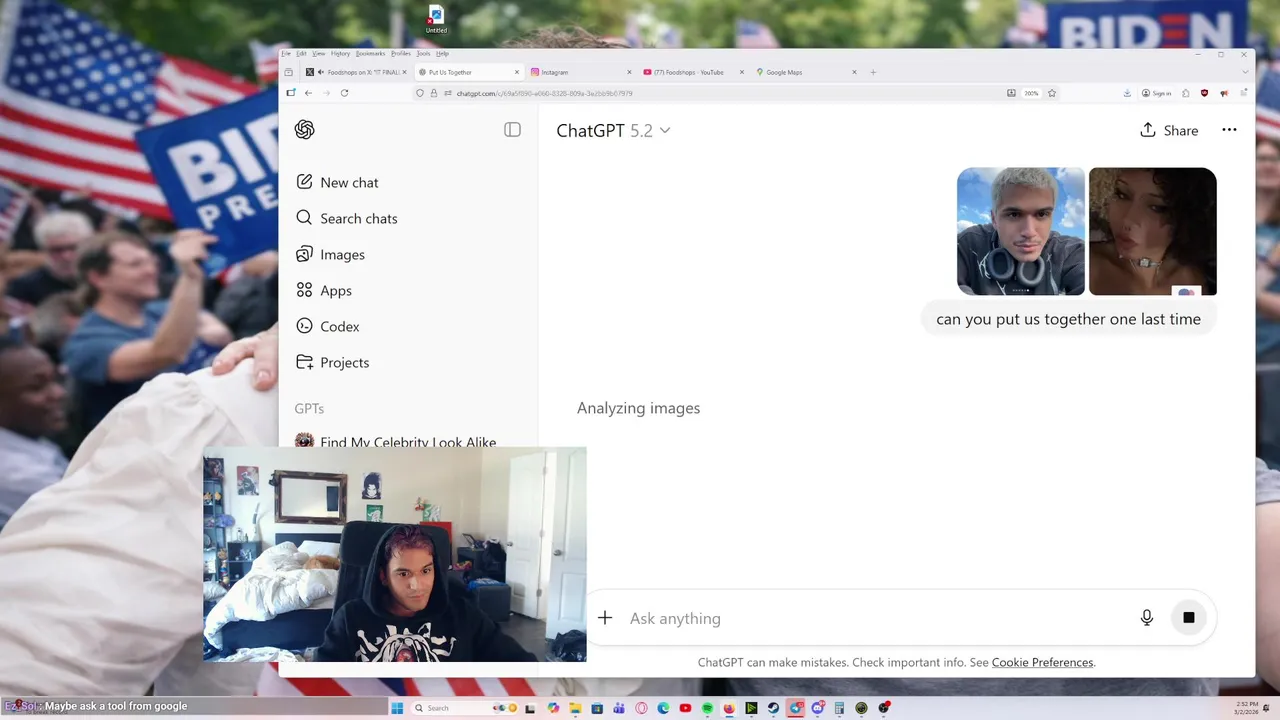
Task: Open the three-dot conversation options menu
Action: tap(1229, 130)
